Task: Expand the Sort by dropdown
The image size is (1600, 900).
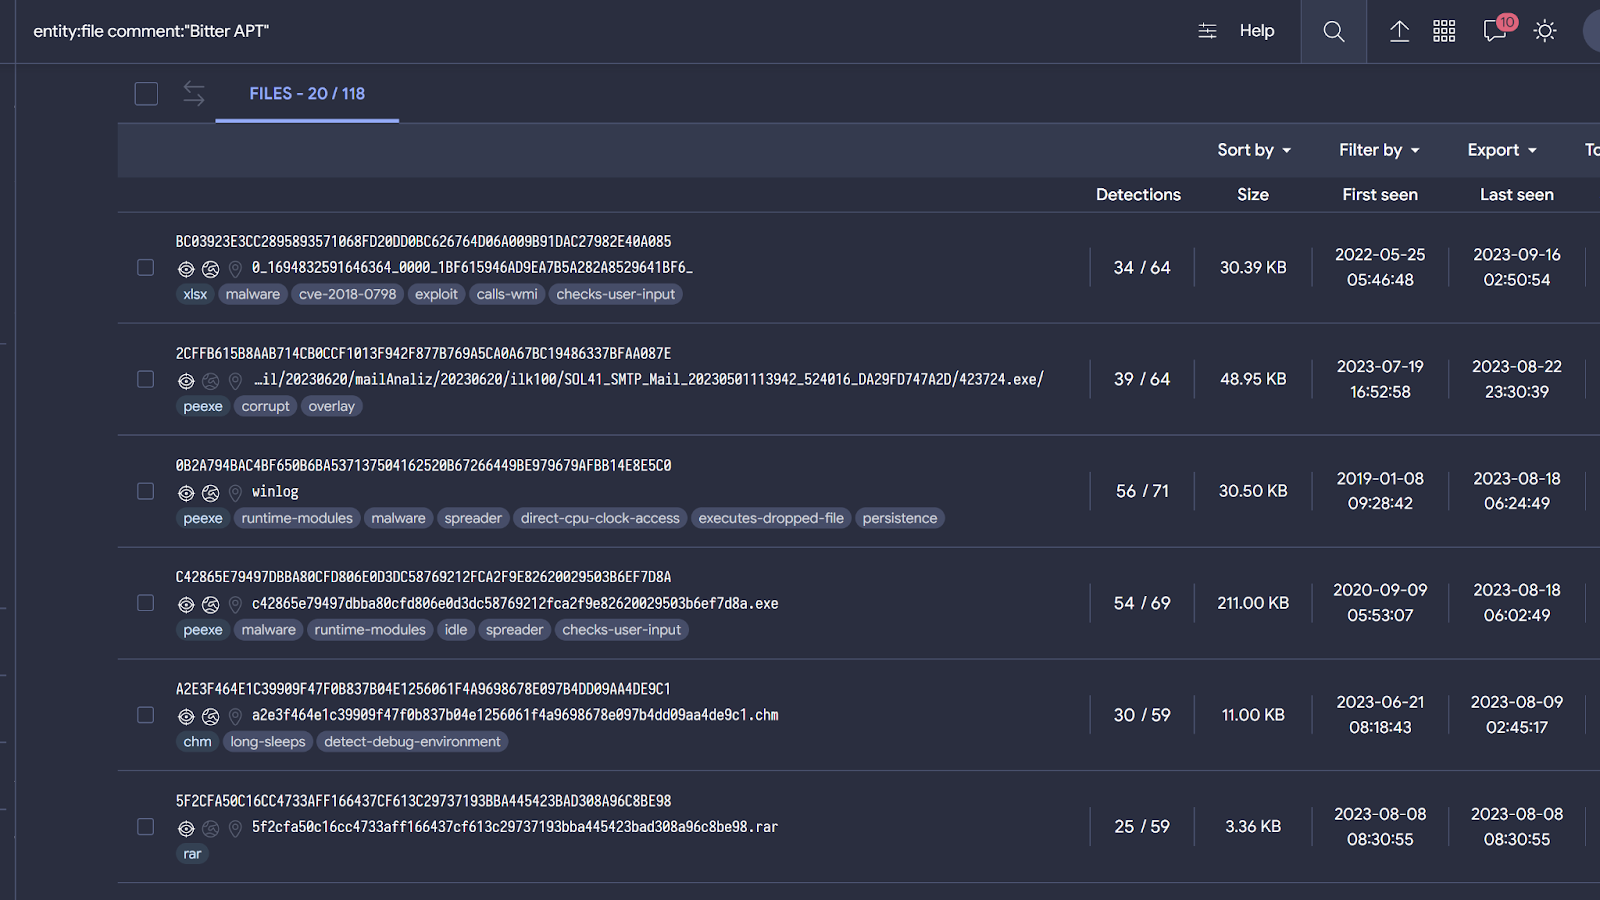Action: tap(1254, 150)
